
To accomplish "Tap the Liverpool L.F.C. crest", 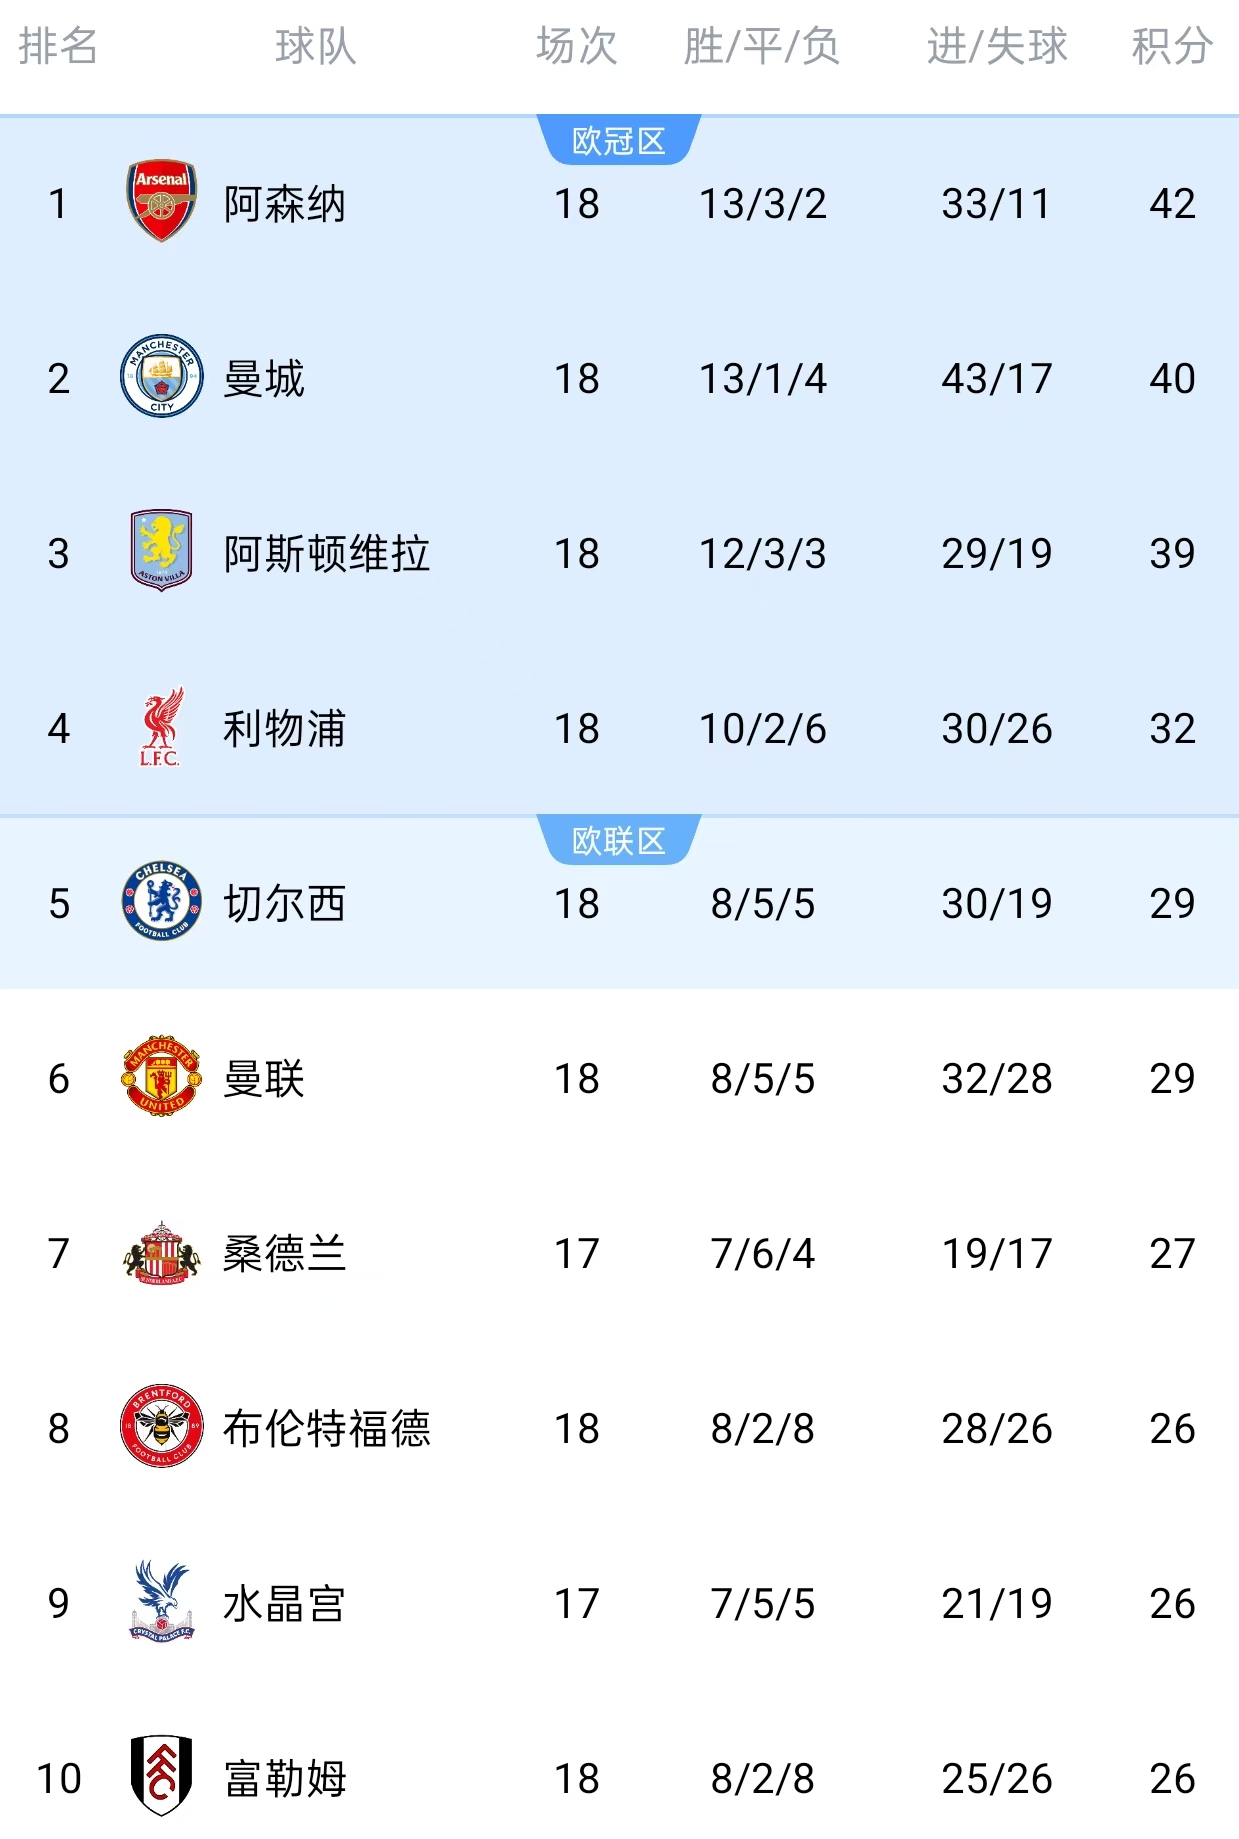I will 161,727.
